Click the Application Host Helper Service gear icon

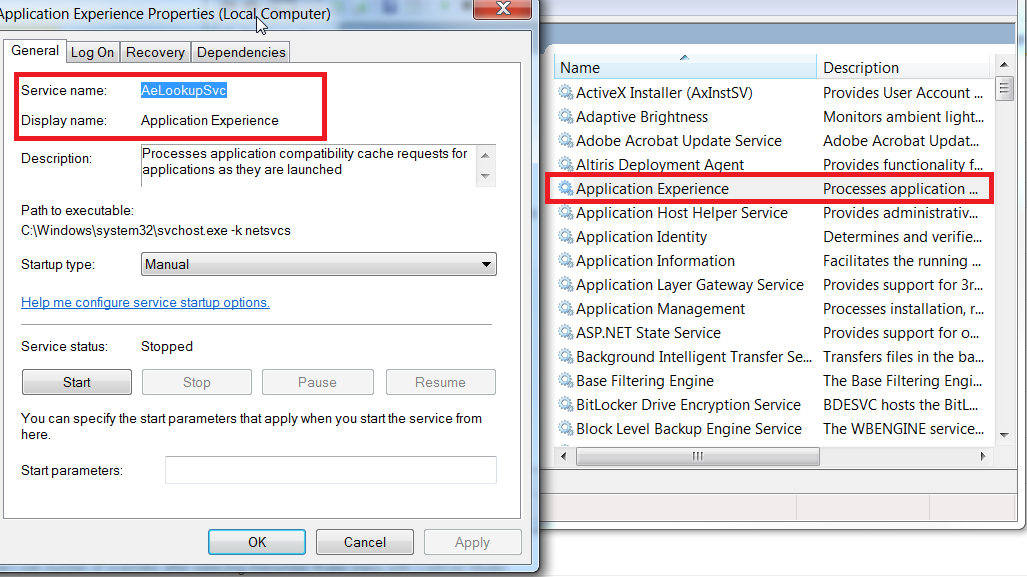point(565,212)
